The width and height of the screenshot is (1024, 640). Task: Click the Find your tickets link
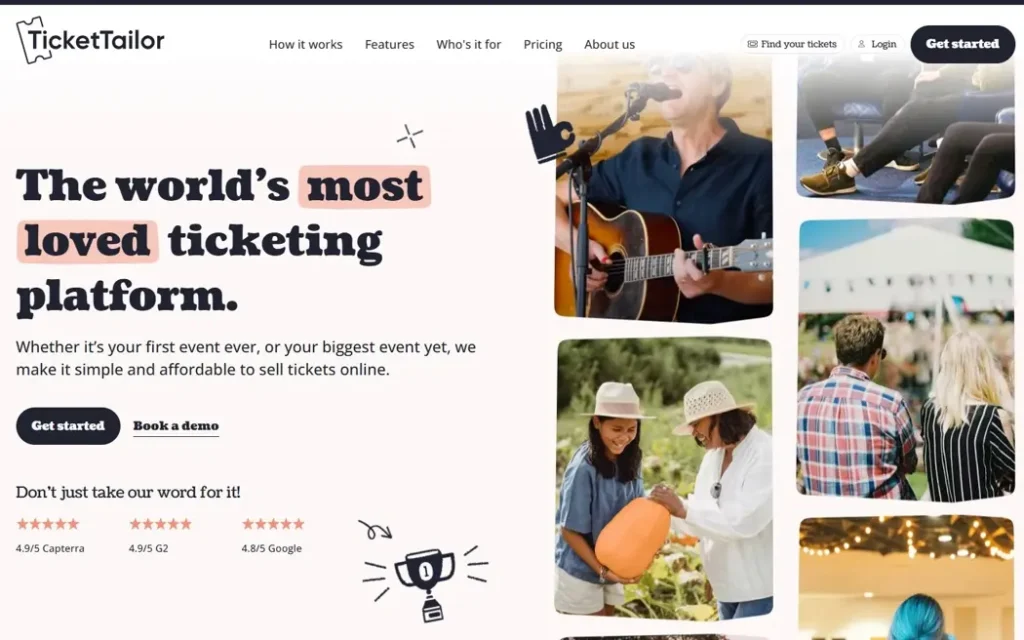792,44
